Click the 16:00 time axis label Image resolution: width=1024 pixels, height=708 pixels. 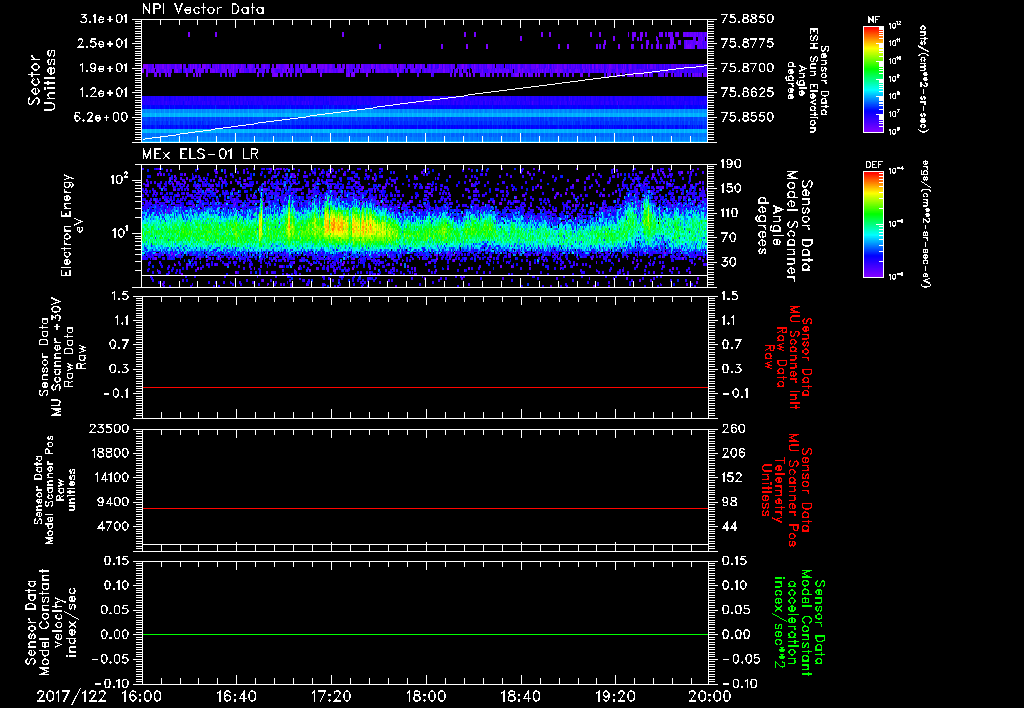(142, 696)
